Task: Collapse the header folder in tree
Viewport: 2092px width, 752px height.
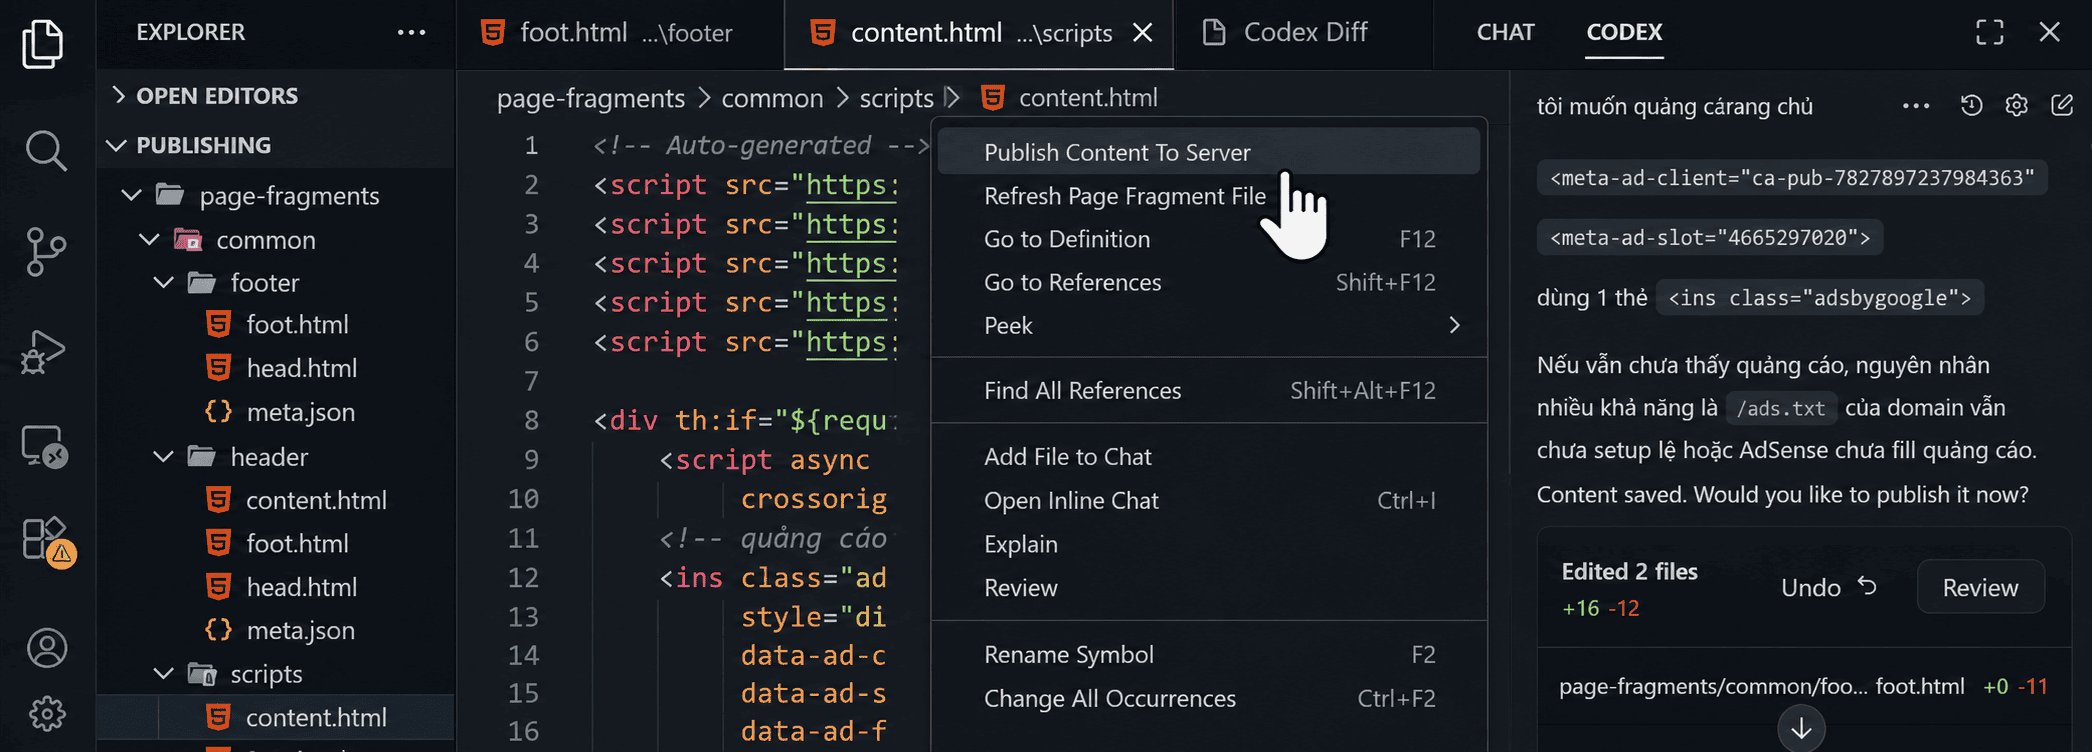Action: click(x=163, y=457)
